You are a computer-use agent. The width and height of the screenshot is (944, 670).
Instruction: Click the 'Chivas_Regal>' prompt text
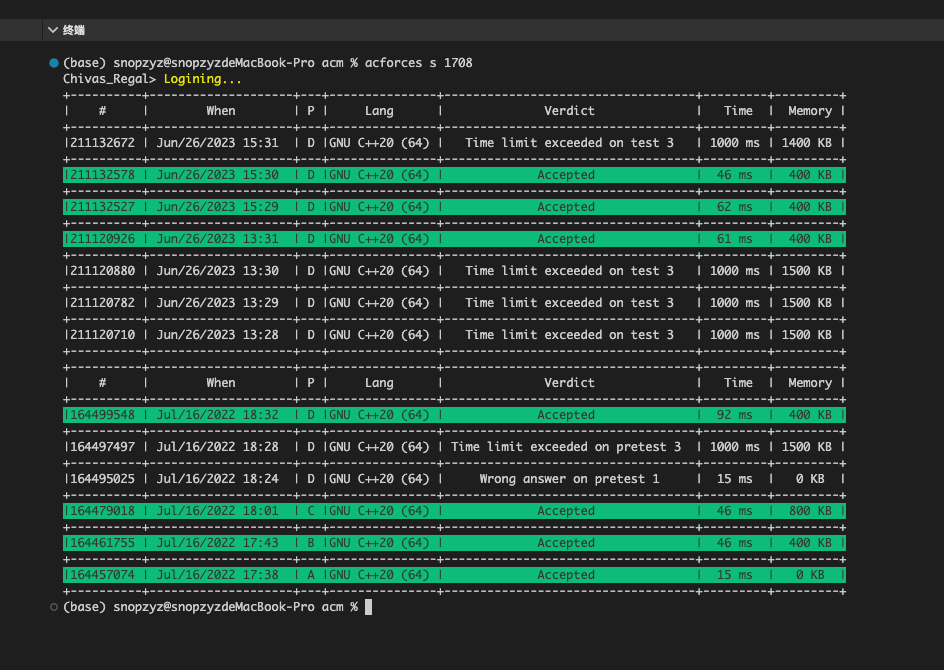click(x=110, y=79)
